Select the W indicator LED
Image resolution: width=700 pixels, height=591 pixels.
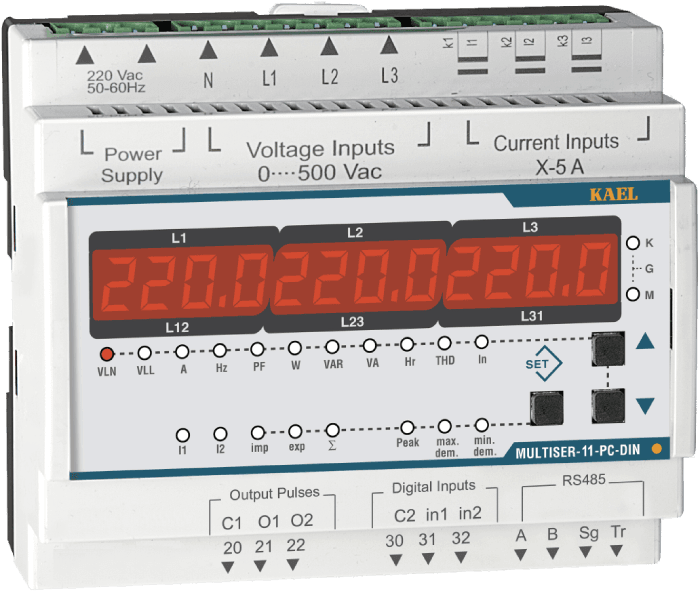pyautogui.click(x=295, y=348)
